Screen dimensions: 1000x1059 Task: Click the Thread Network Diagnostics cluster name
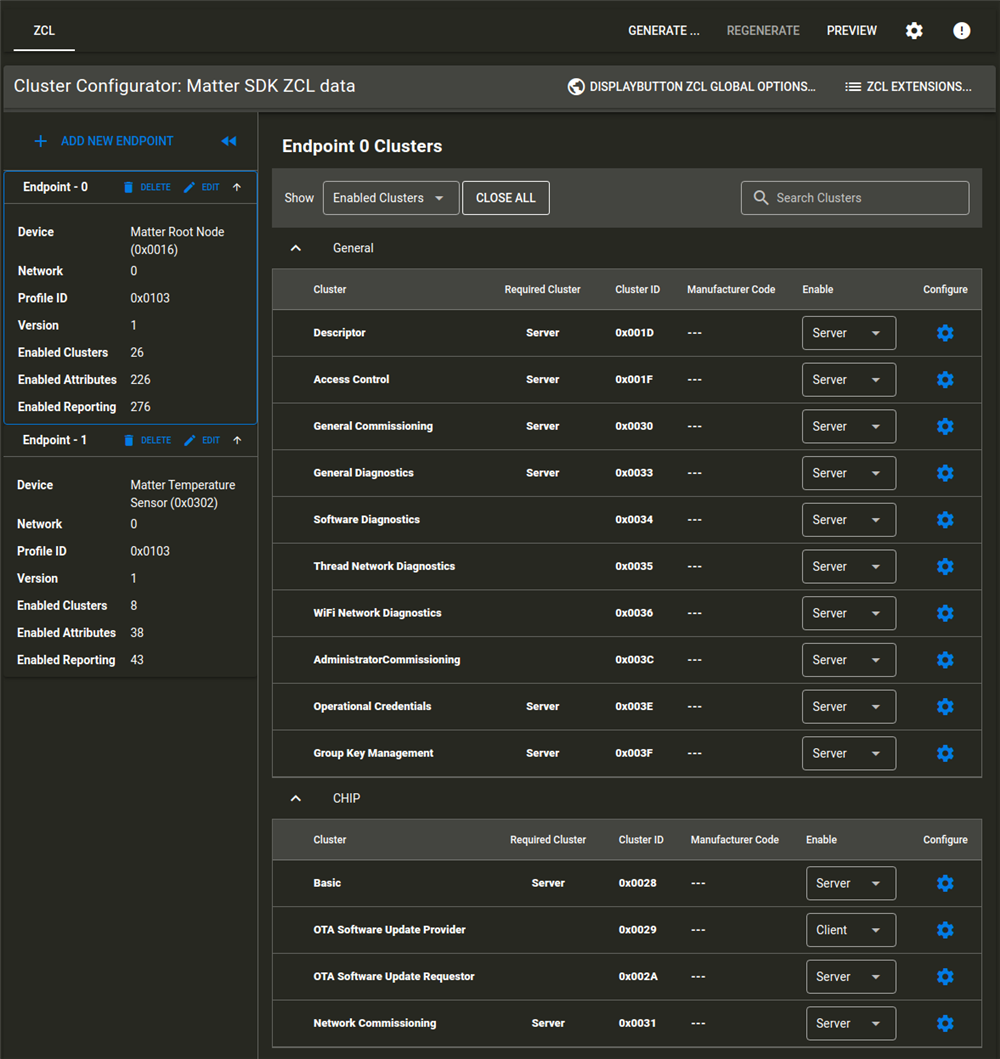tap(384, 566)
